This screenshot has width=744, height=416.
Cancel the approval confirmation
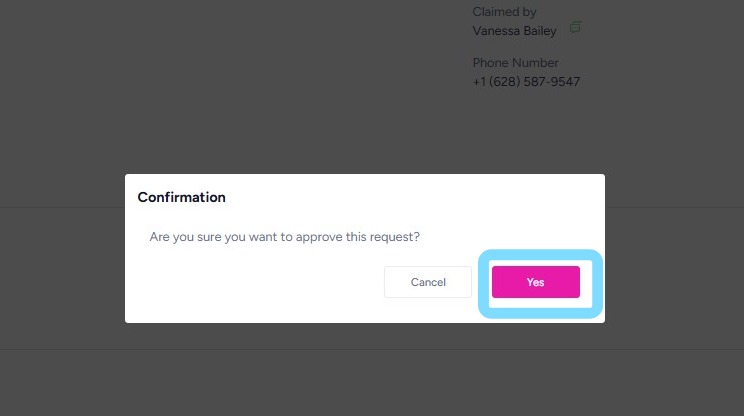pos(428,282)
